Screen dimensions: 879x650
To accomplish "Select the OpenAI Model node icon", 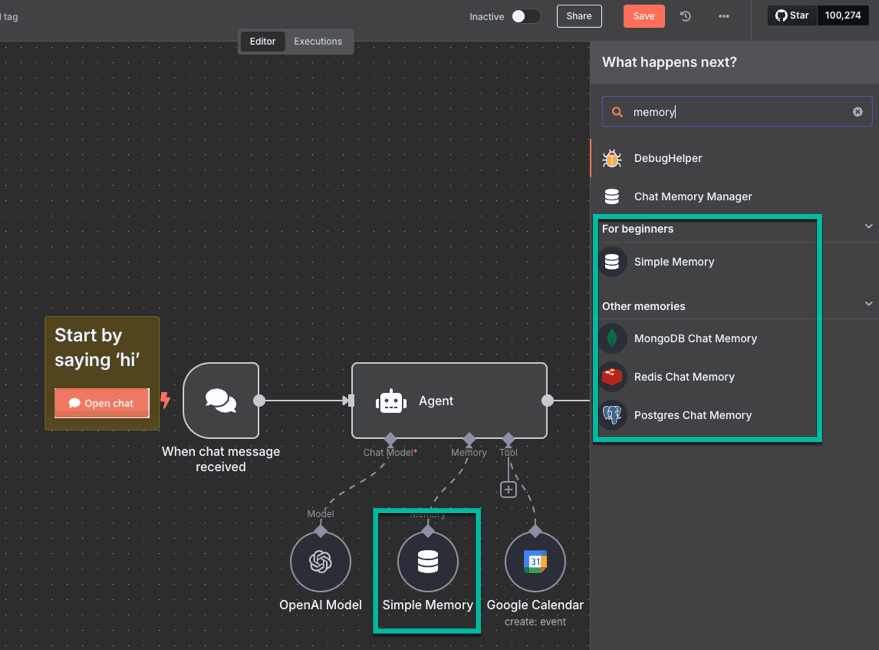I will [x=320, y=562].
